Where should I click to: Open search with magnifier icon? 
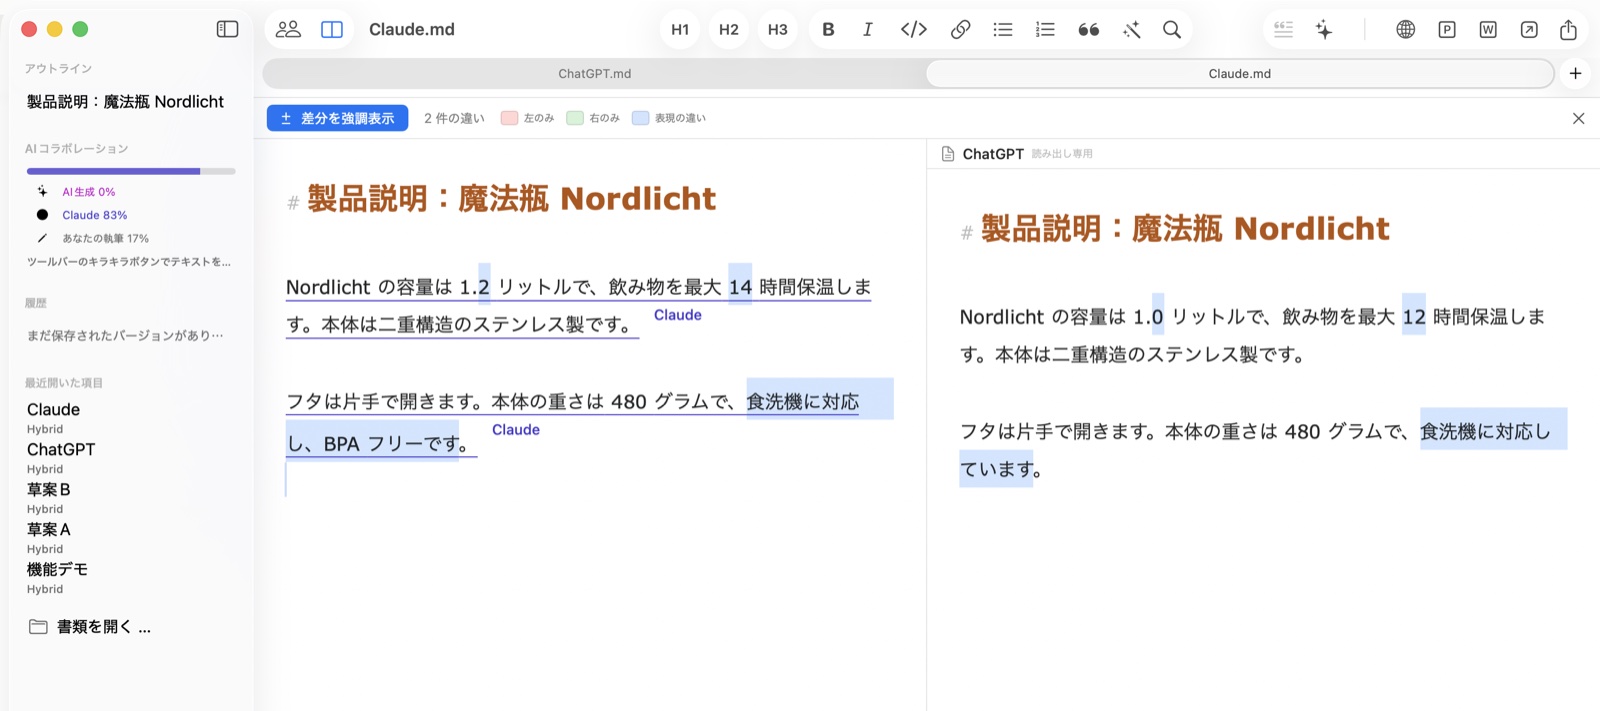(1172, 29)
